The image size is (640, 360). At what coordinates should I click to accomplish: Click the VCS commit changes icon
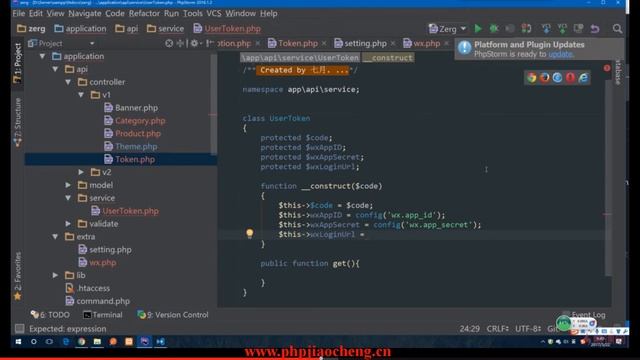[562, 29]
